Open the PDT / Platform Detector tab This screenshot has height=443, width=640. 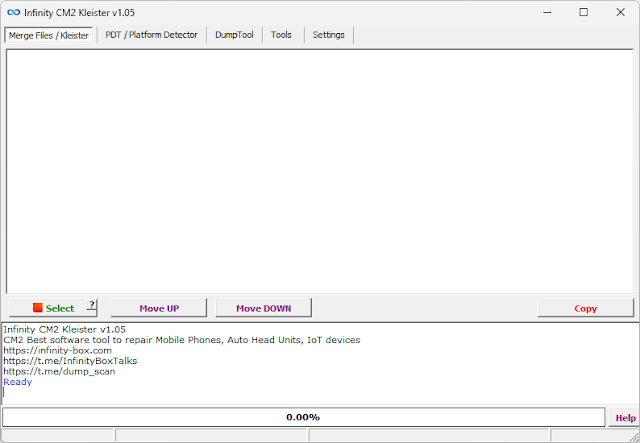[x=151, y=35]
